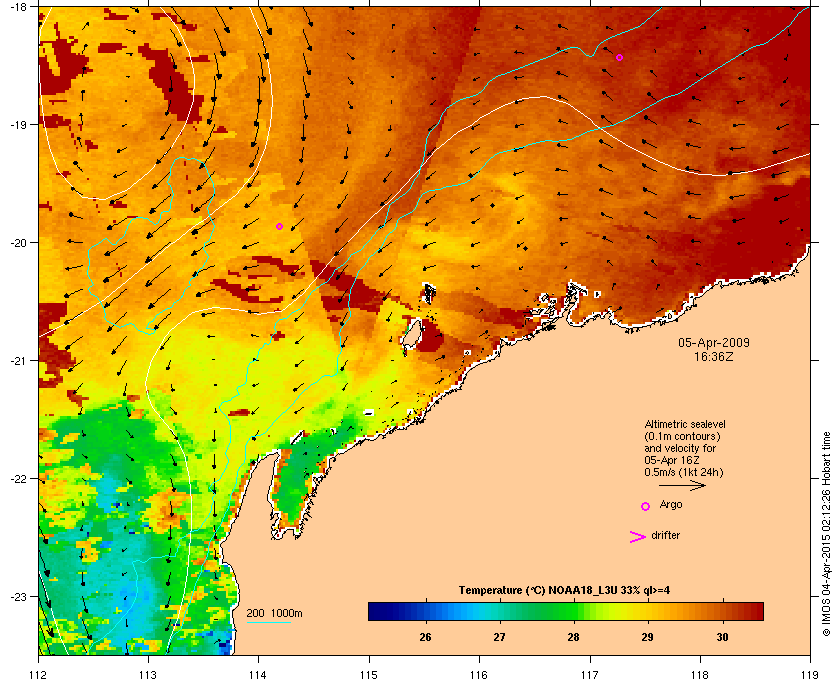
Task: Click the date text '05-Apr-2009'
Action: click(x=714, y=342)
